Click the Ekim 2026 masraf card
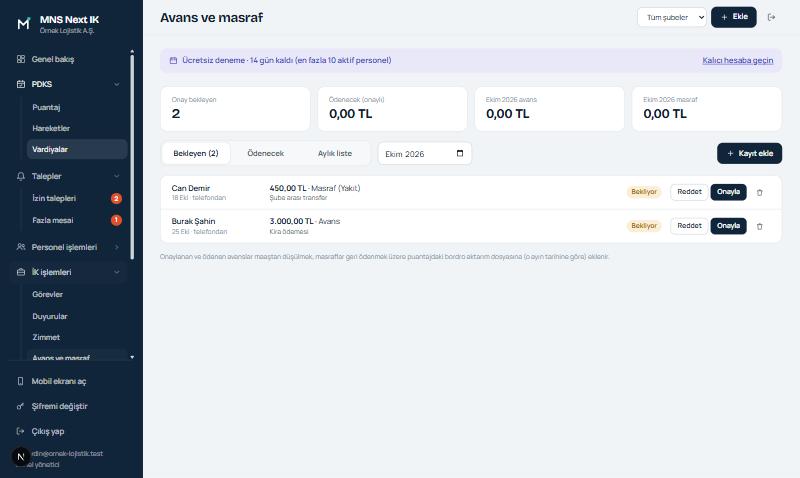The image size is (800, 478). 707,109
